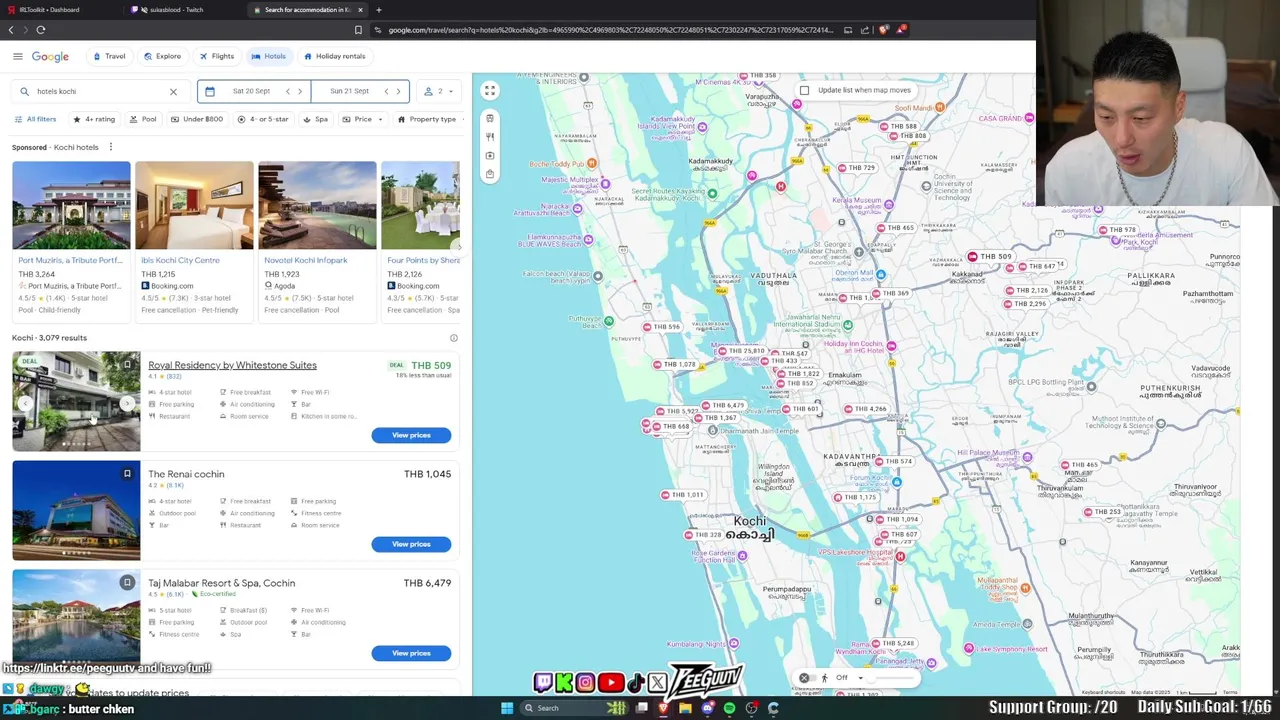
Task: Toggle the 4+ rating filter chip
Action: click(93, 119)
